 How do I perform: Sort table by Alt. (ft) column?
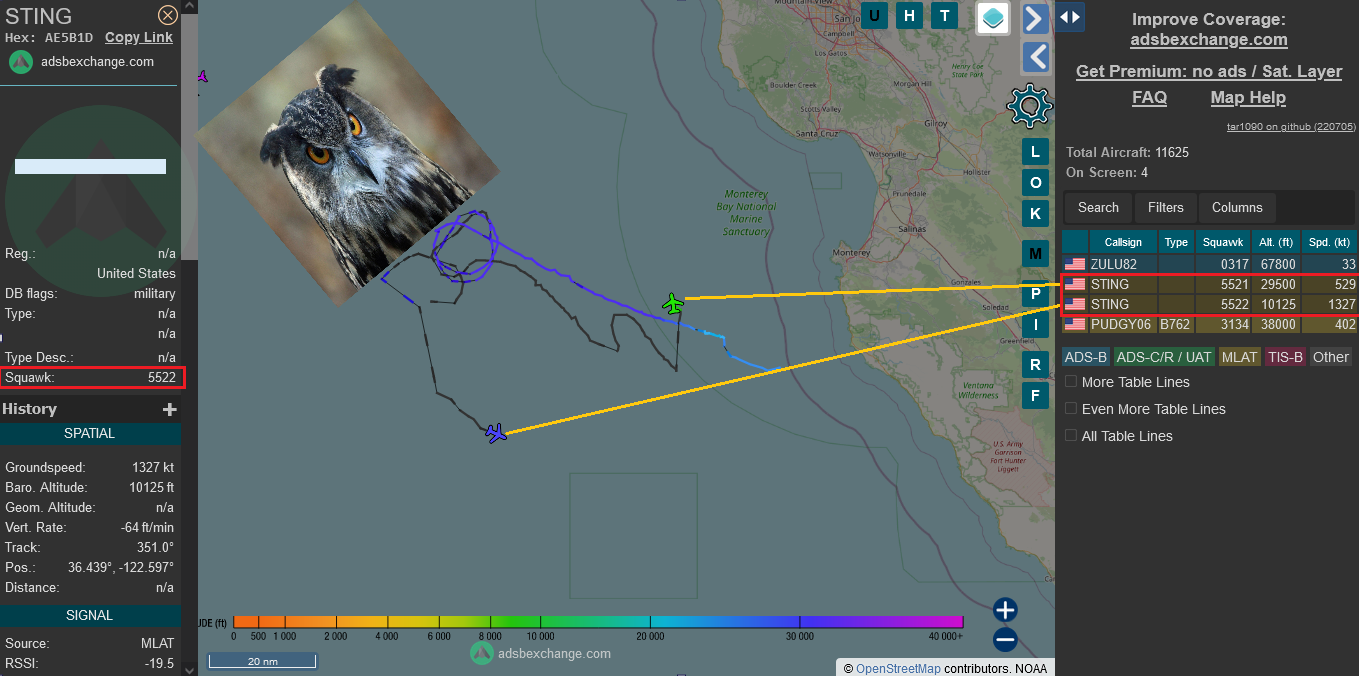(1275, 242)
